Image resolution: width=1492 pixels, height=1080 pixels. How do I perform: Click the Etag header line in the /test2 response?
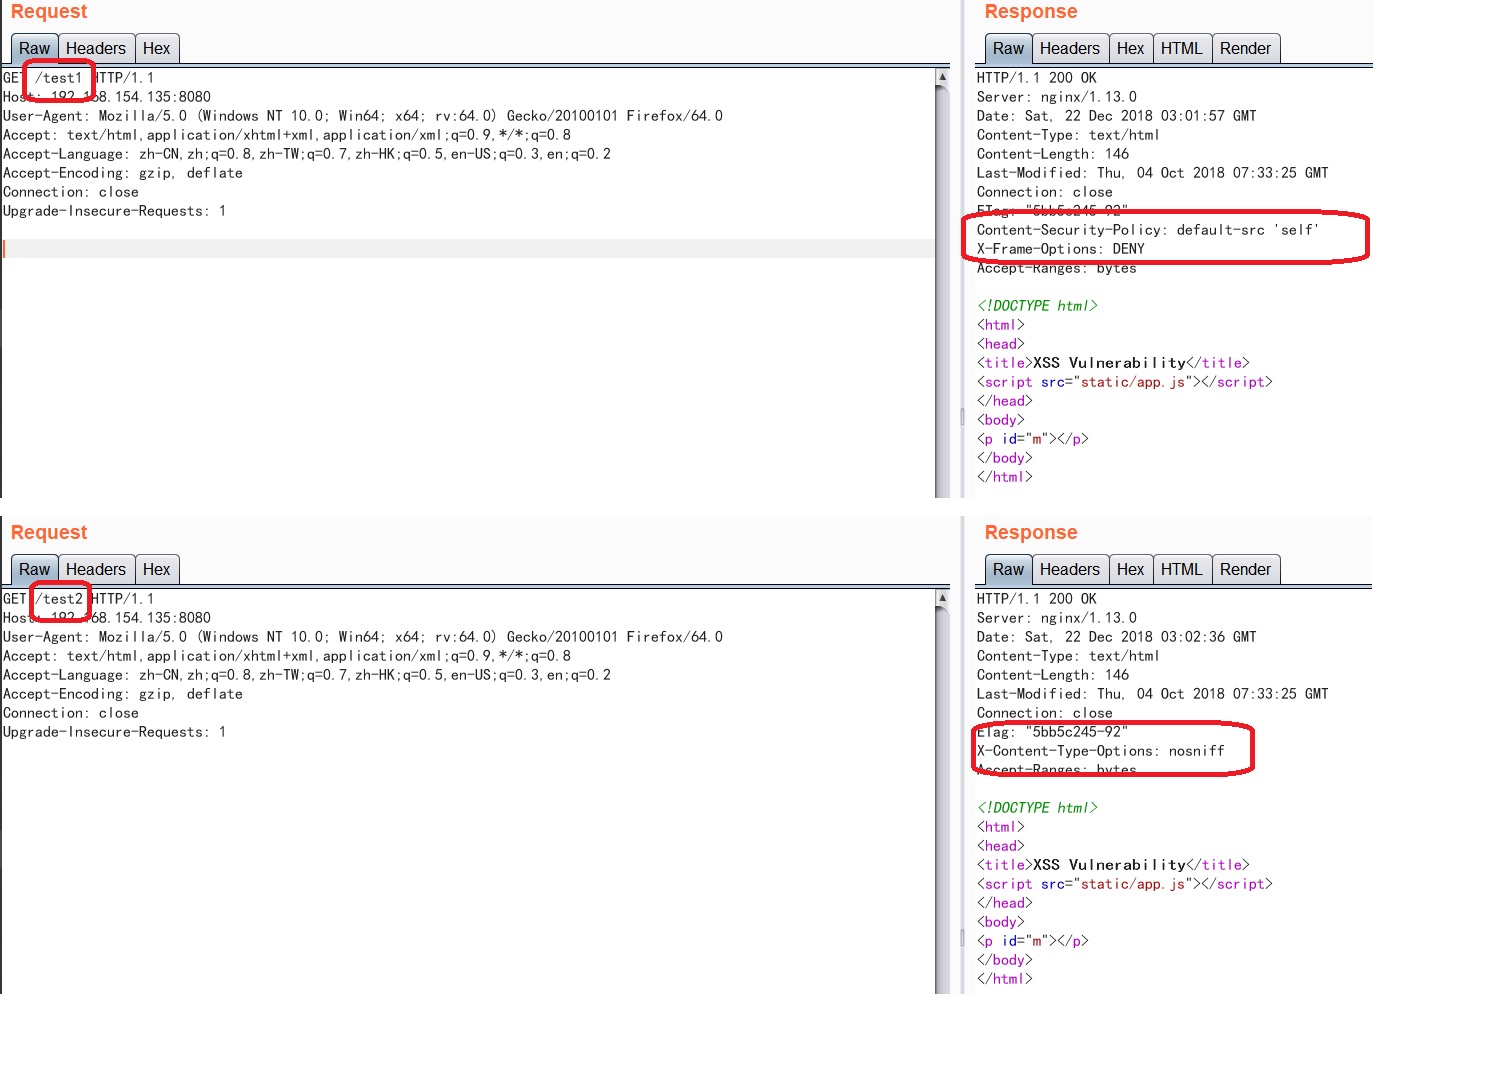[1052, 732]
